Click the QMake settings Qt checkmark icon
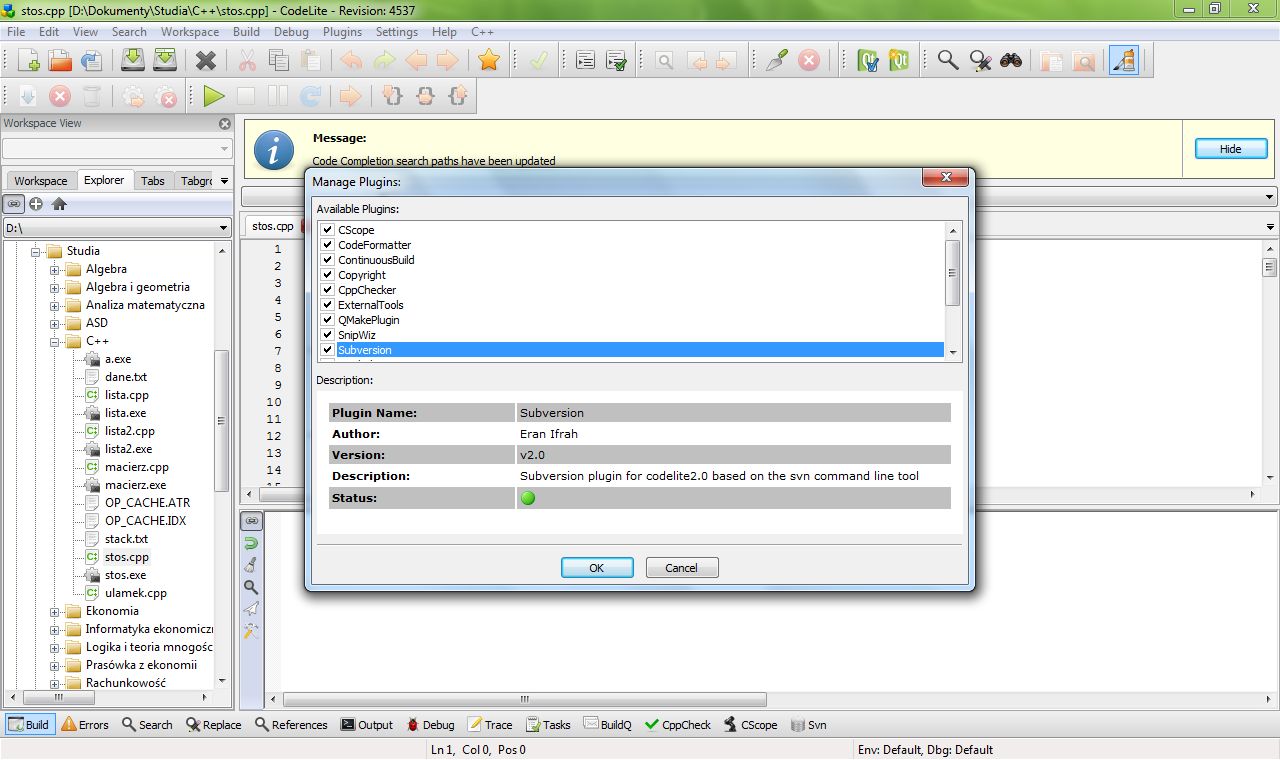Image resolution: width=1280 pixels, height=760 pixels. pyautogui.click(x=868, y=60)
